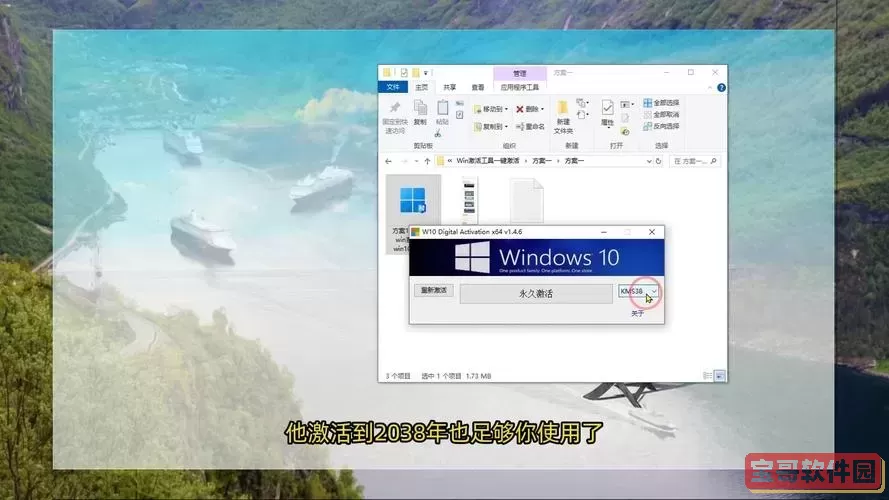Screen dimensions: 889x500
Task: Click the Copy path icon in clipboard group
Action: point(460,104)
